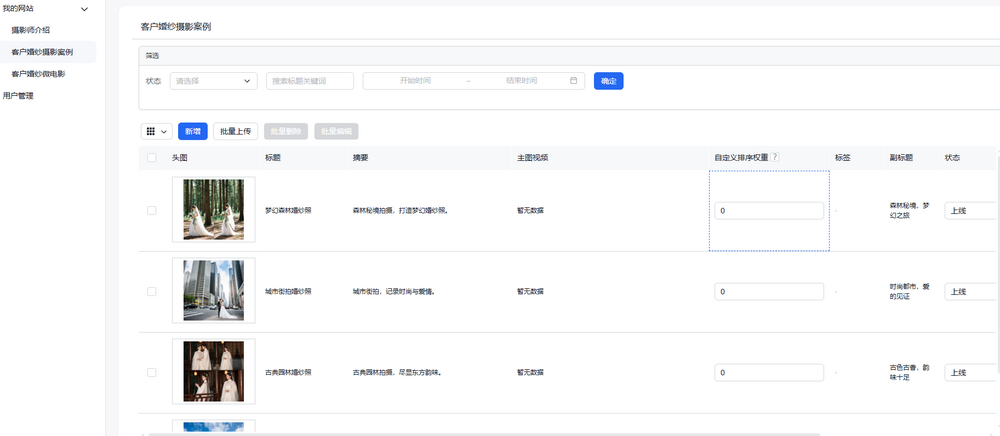Click the 头图 column header

[180, 157]
